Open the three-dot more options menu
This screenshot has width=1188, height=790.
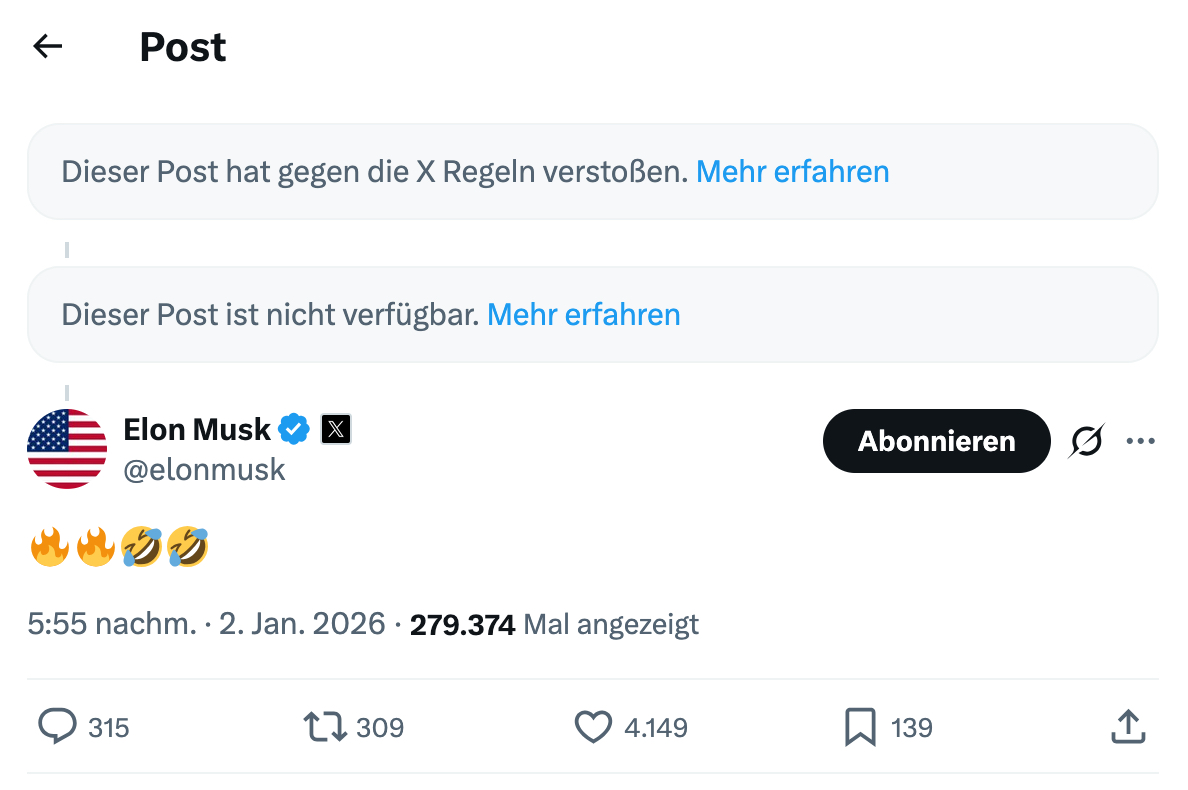1140,441
